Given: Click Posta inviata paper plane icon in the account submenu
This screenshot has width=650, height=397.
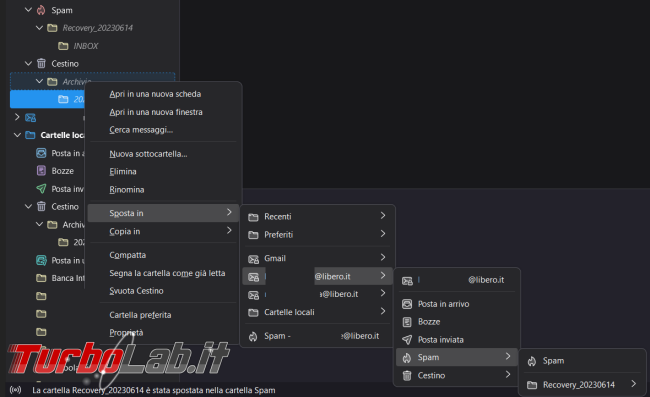Looking at the screenshot, I should coord(407,340).
